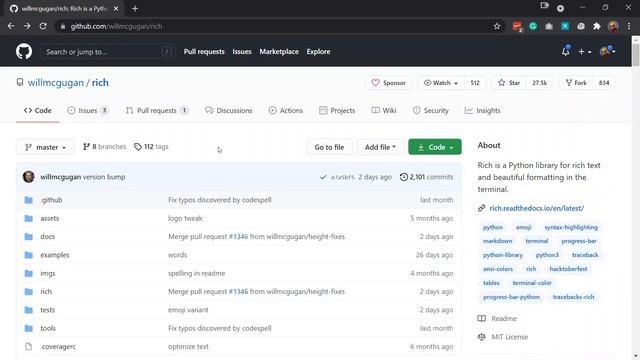Open the Chrome profile avatar in toolbar

[x=613, y=26]
